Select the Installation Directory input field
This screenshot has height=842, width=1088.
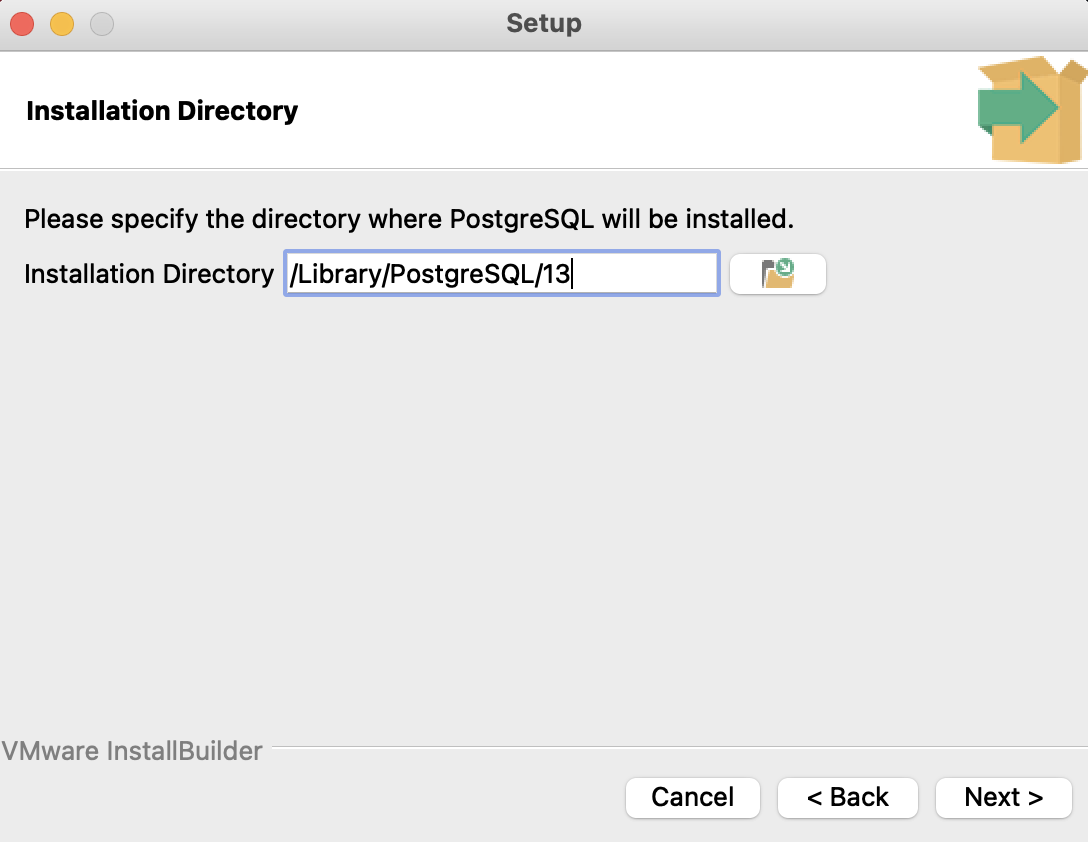[x=500, y=273]
